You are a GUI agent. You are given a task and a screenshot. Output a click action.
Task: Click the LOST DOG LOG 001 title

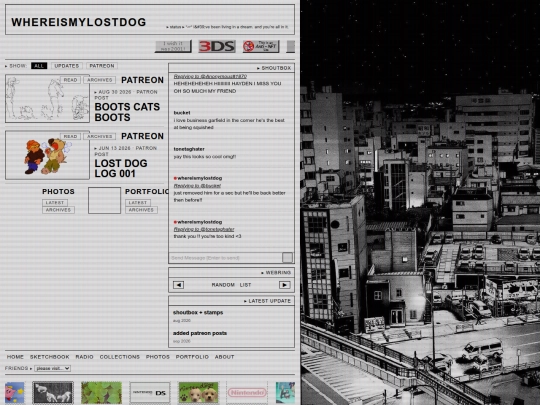121,168
